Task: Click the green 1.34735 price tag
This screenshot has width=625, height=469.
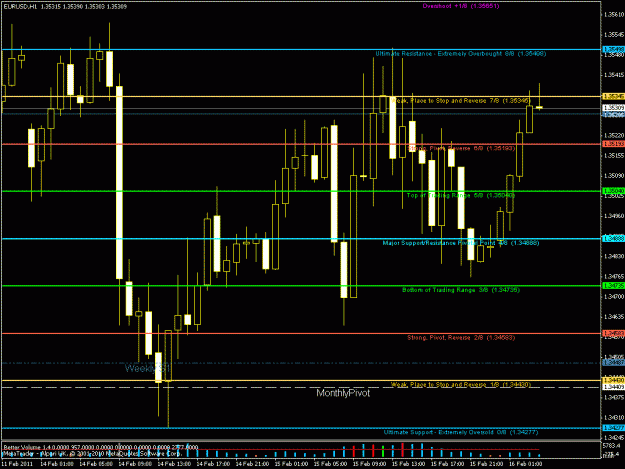Action: coord(613,286)
